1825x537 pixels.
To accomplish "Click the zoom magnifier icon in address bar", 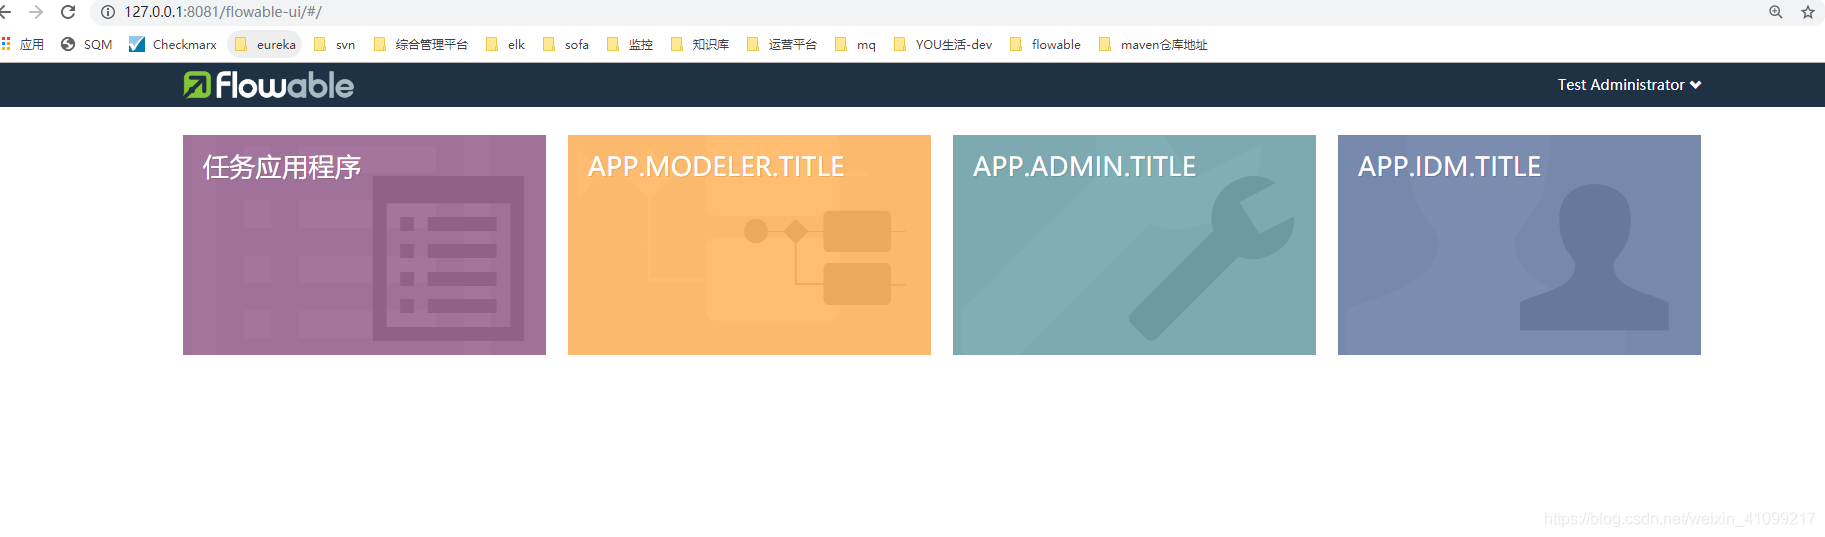I will [1776, 12].
